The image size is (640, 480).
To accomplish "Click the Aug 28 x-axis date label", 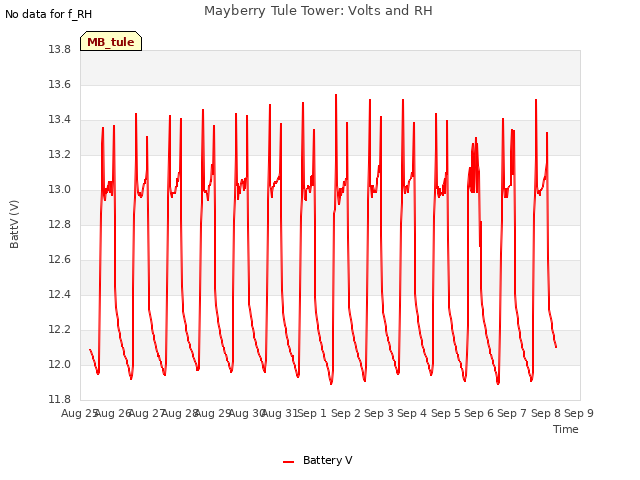I will tap(180, 413).
